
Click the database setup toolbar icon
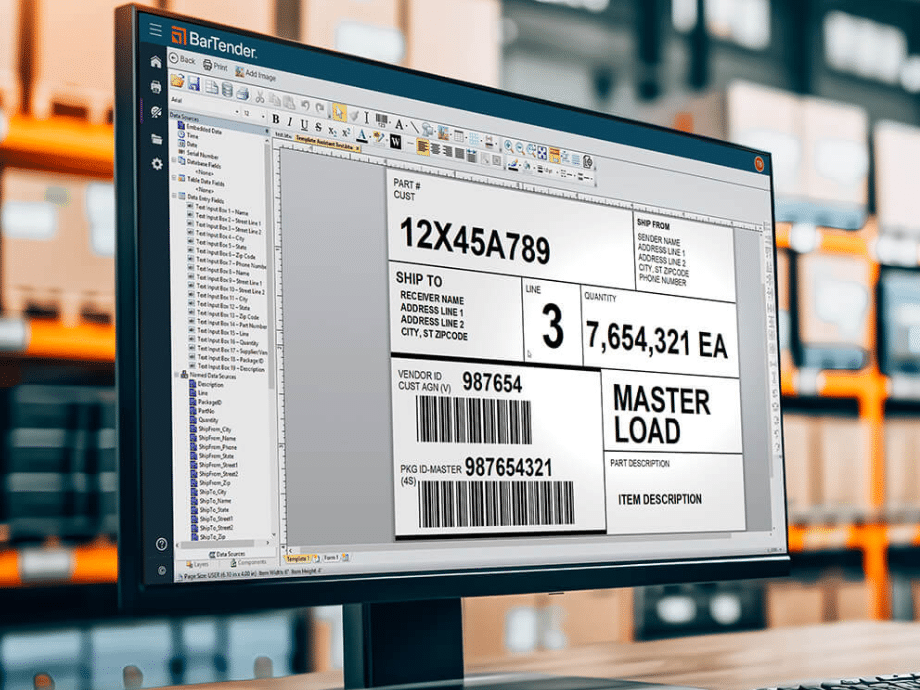point(227,89)
